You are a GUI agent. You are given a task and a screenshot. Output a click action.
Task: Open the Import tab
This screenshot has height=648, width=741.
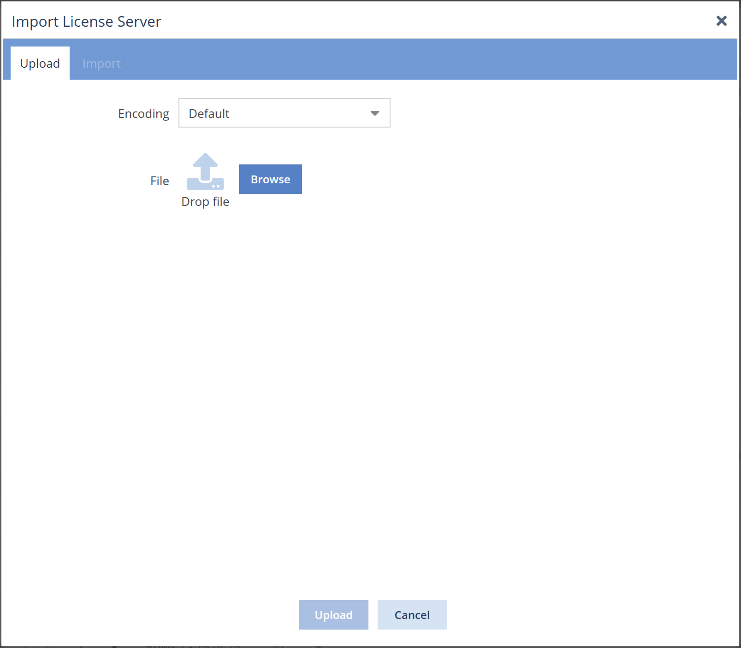point(101,63)
